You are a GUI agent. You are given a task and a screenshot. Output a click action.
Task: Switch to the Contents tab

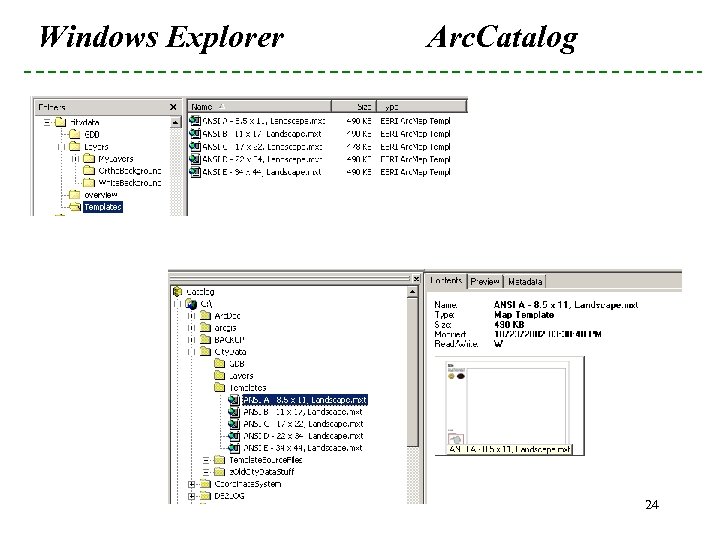446,281
